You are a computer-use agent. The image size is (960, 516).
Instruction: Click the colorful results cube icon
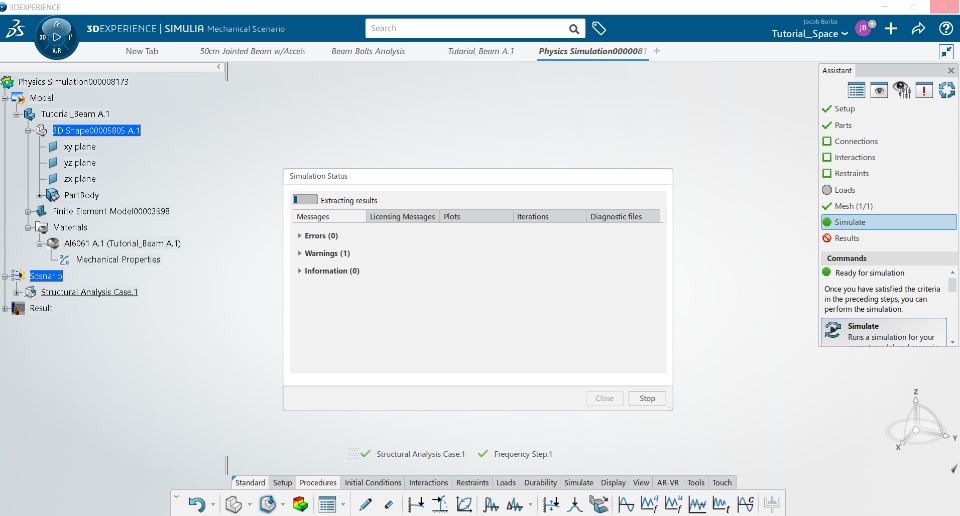click(300, 504)
